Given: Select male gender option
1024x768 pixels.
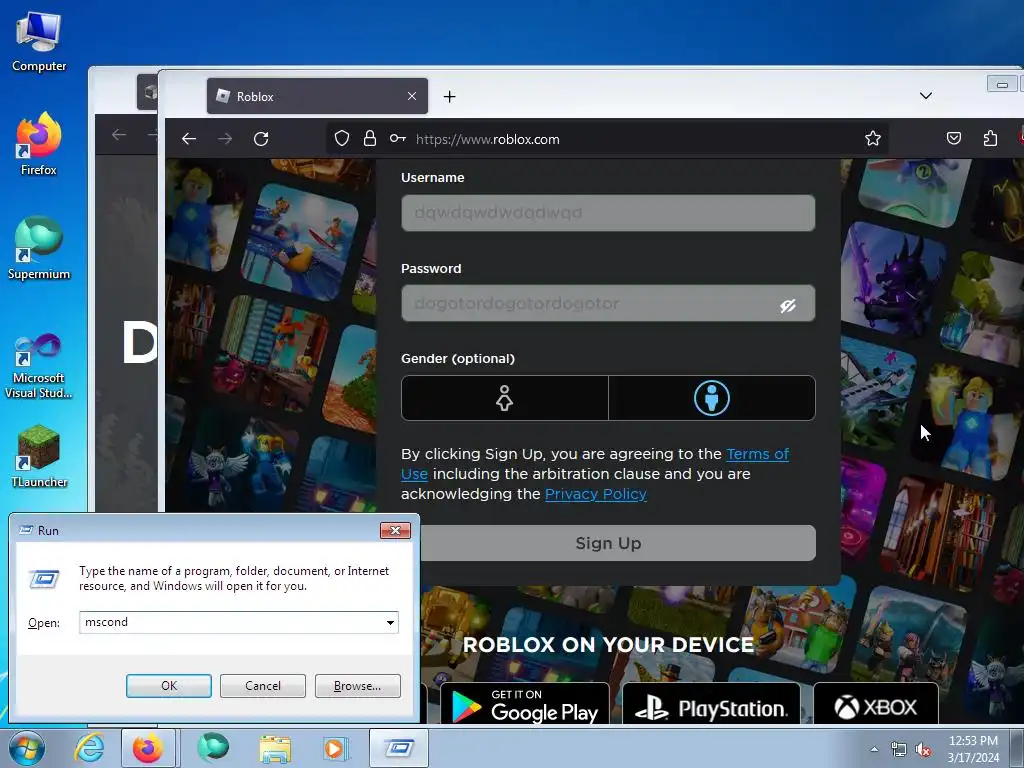Looking at the screenshot, I should (712, 398).
